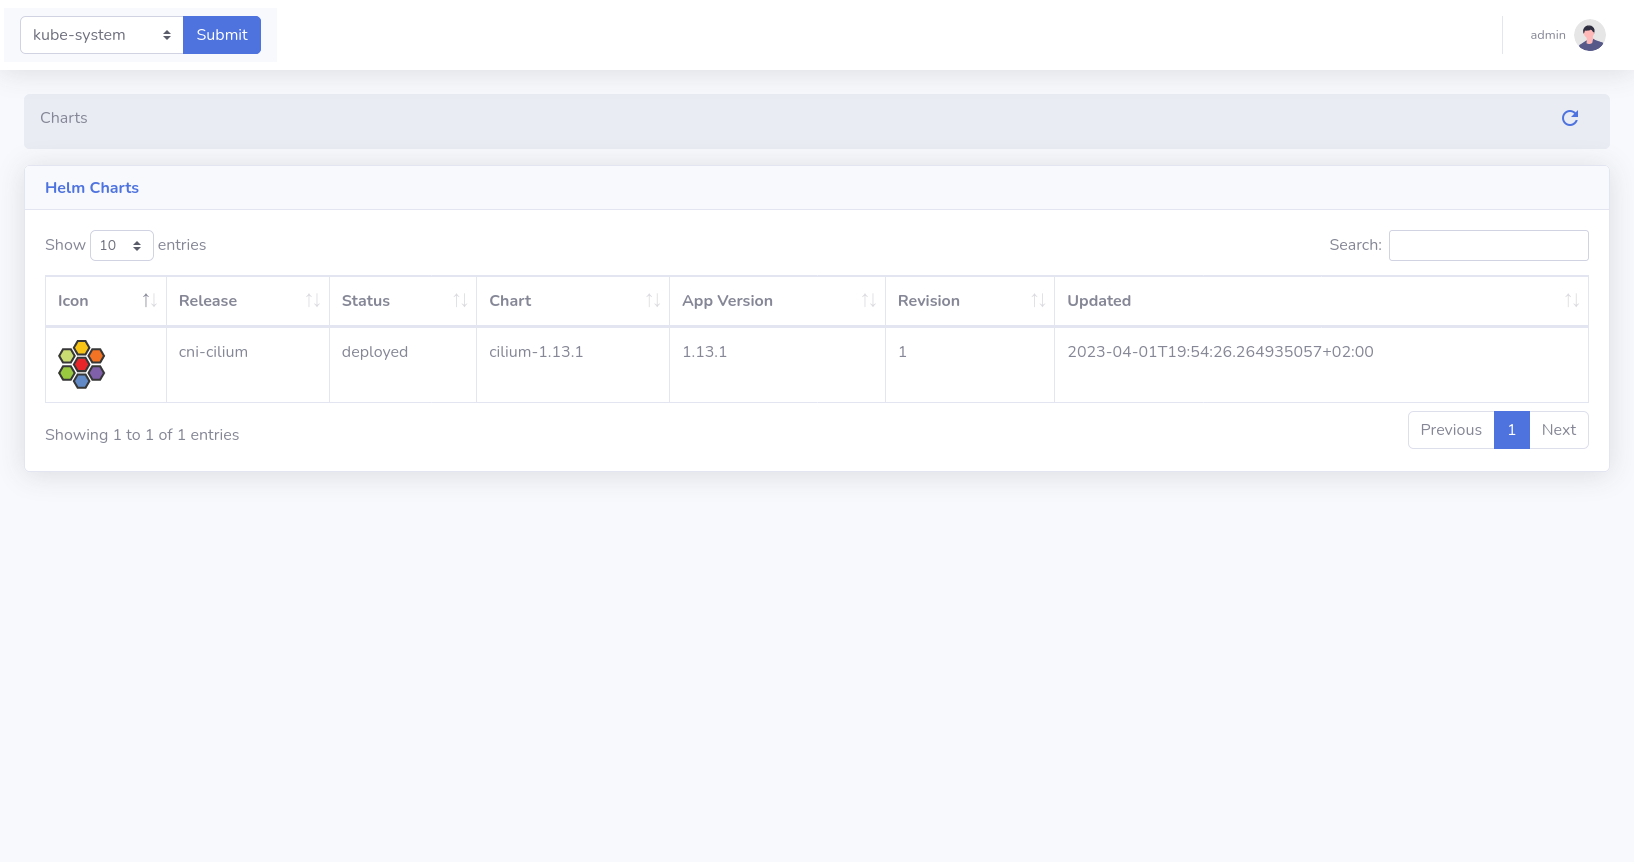Go to the Next page
Viewport: 1634px width, 862px height.
(1558, 430)
